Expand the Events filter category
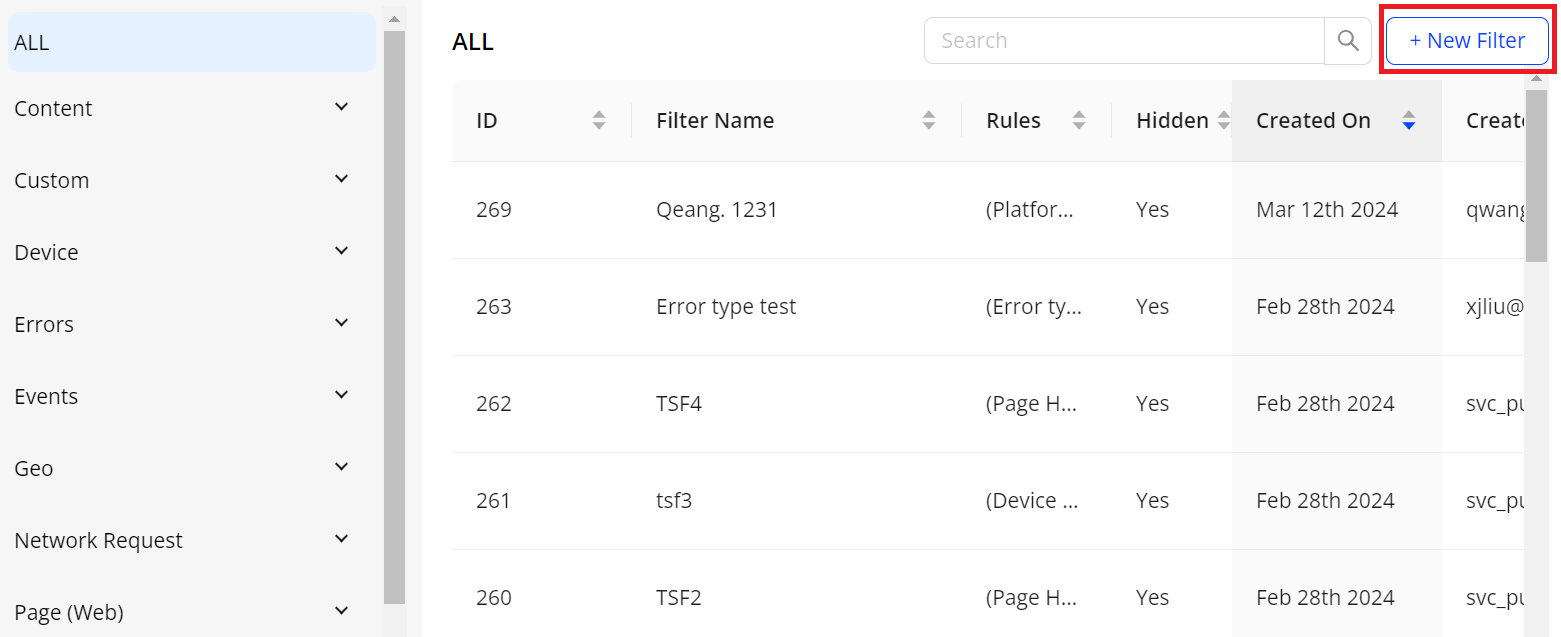Viewport: 1561px width, 637px height. coord(341,395)
